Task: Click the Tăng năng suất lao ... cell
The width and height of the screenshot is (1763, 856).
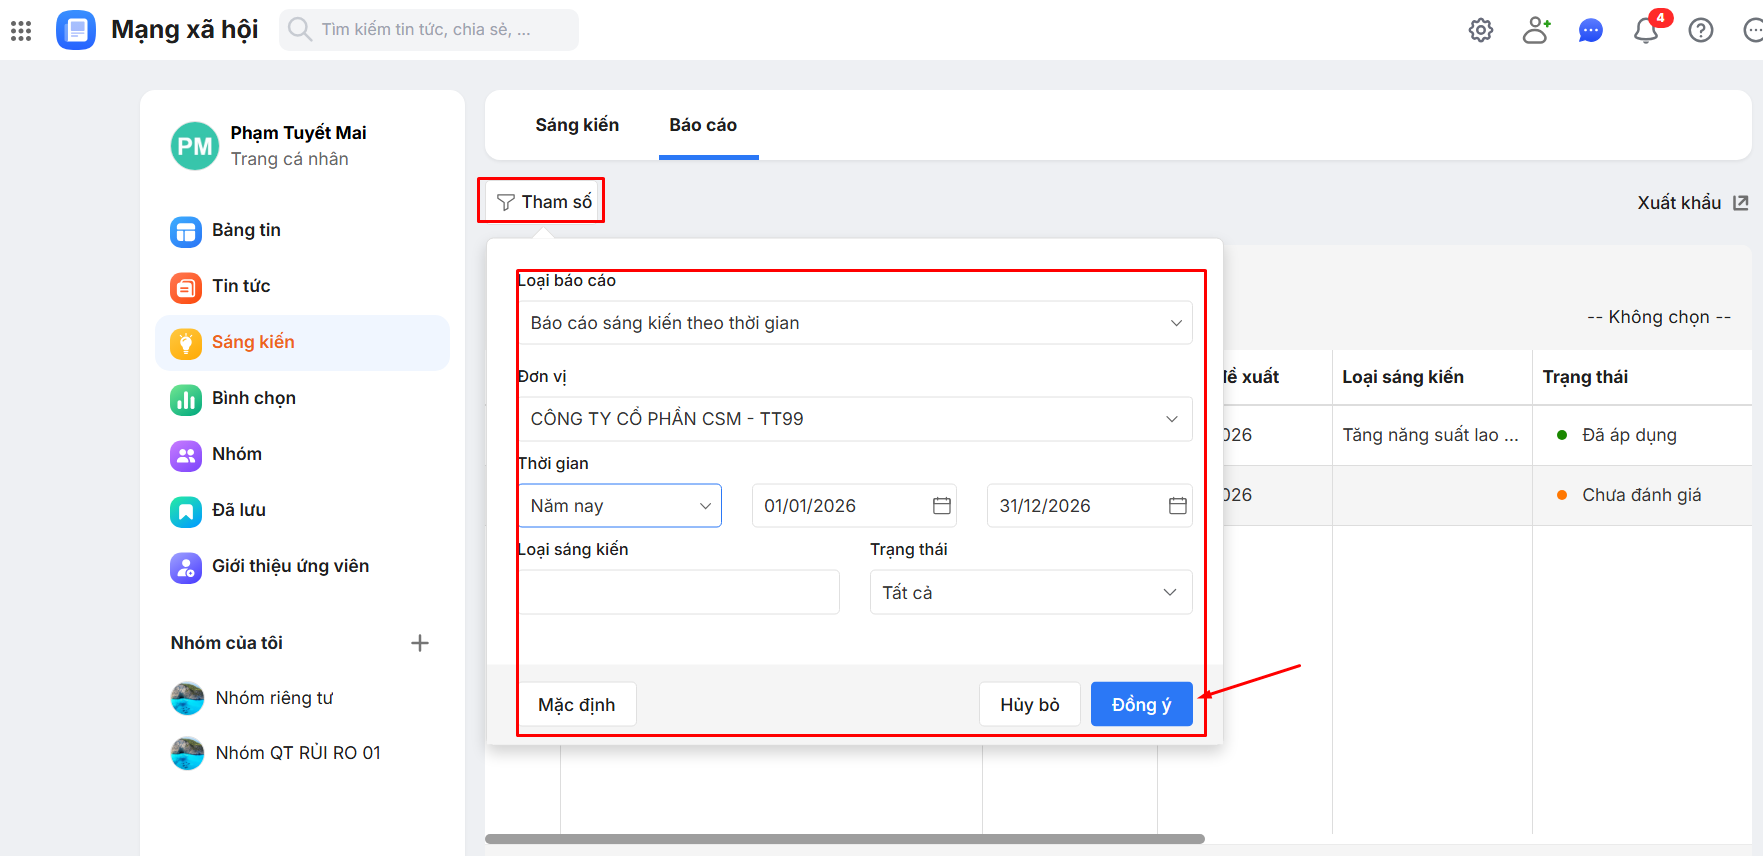Action: click(x=1430, y=435)
